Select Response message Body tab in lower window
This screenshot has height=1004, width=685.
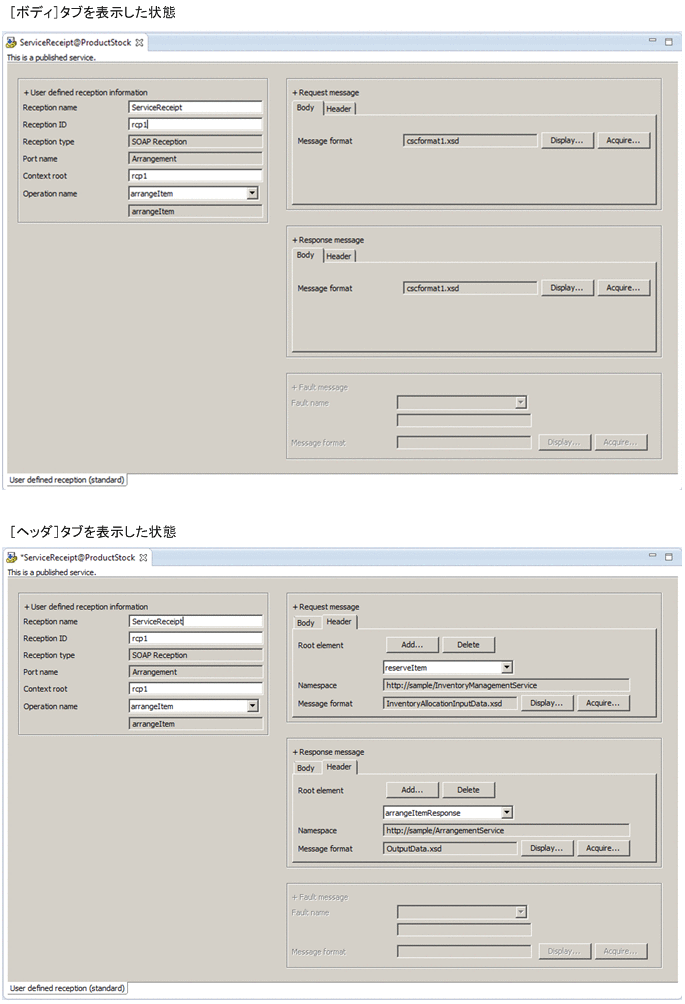(x=305, y=768)
